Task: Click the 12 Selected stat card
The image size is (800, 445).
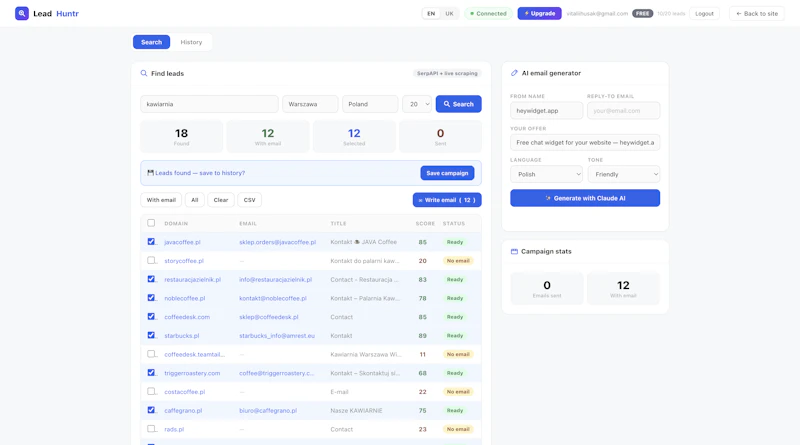Action: [x=354, y=136]
